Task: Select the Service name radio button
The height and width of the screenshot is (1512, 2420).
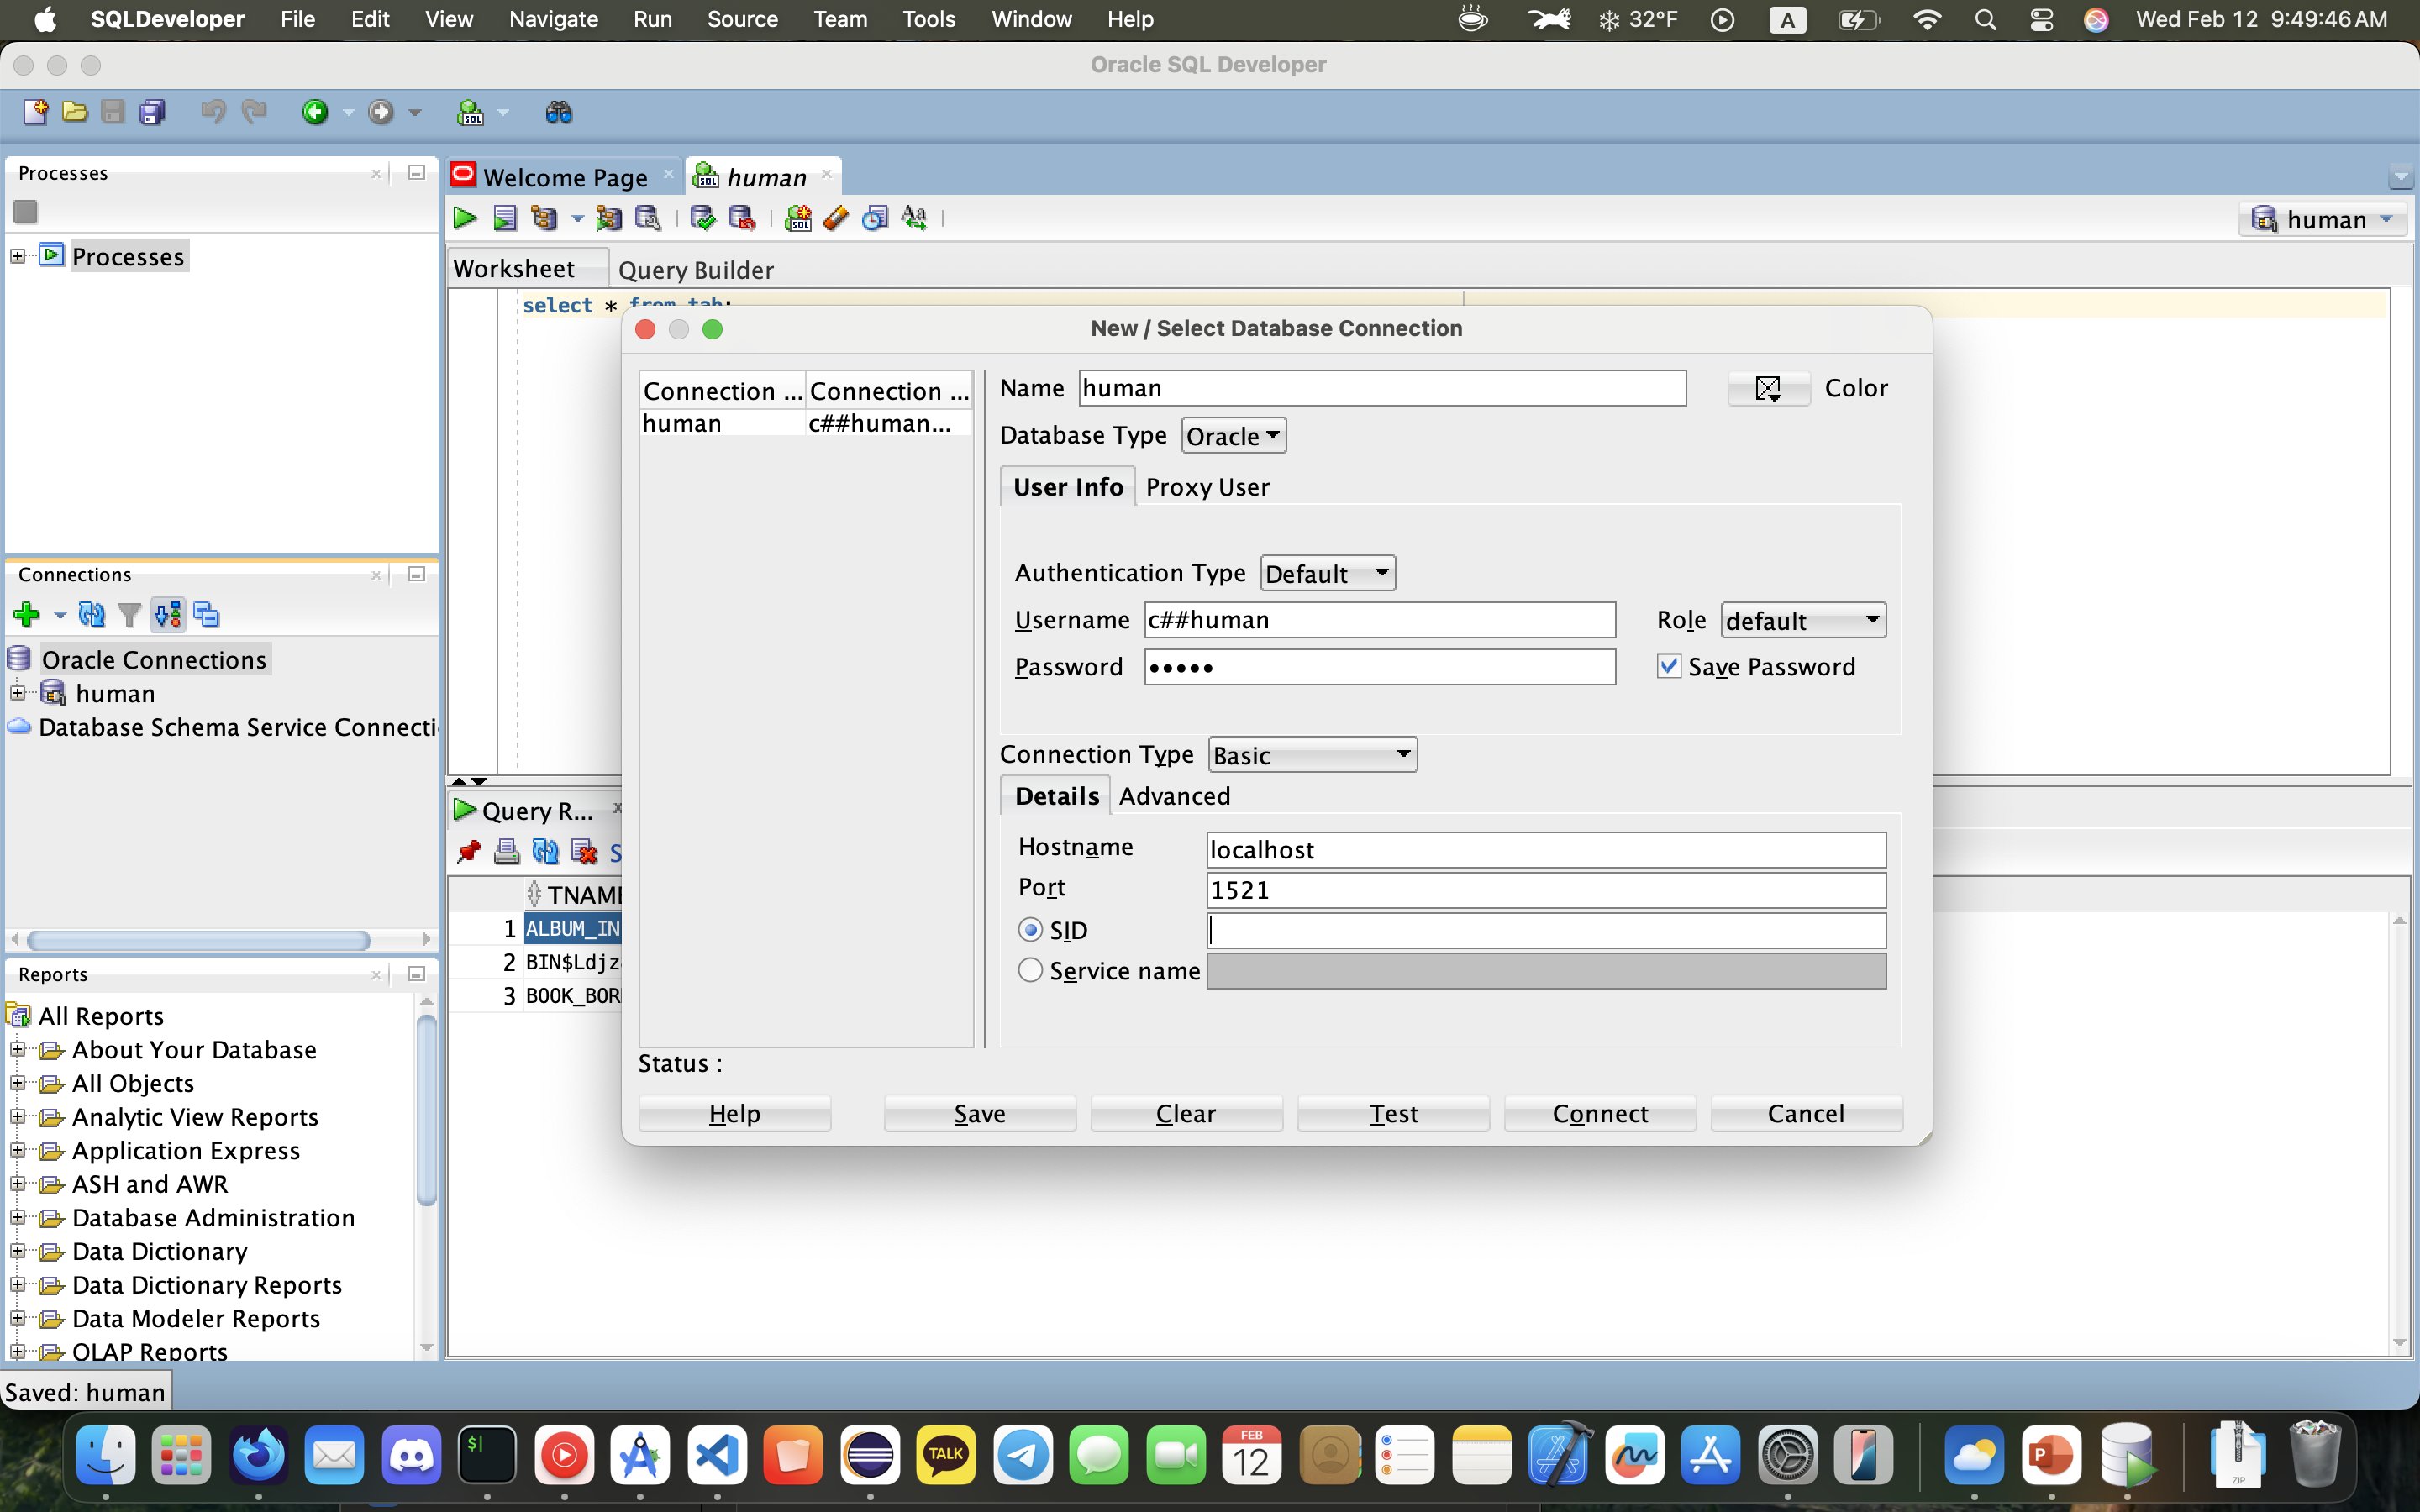Action: [1030, 970]
